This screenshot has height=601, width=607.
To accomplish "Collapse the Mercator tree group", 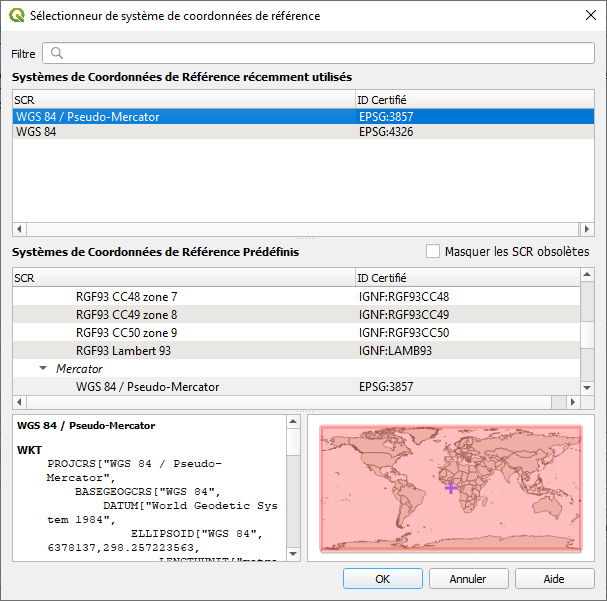I will click(x=43, y=368).
